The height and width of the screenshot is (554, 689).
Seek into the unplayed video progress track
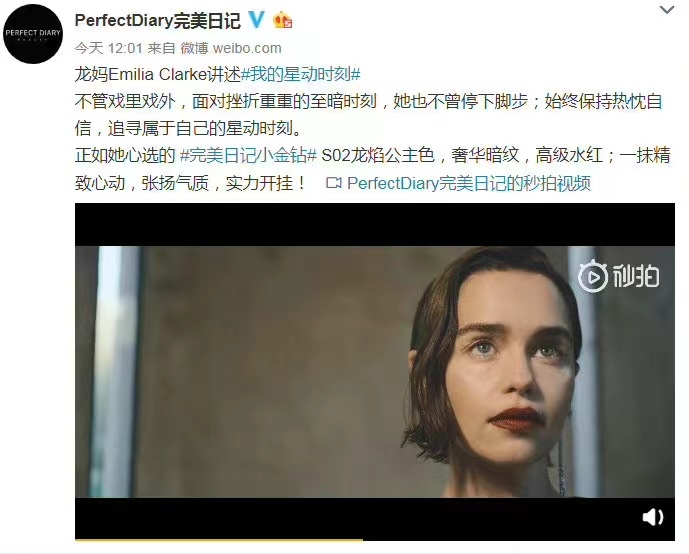(519, 540)
